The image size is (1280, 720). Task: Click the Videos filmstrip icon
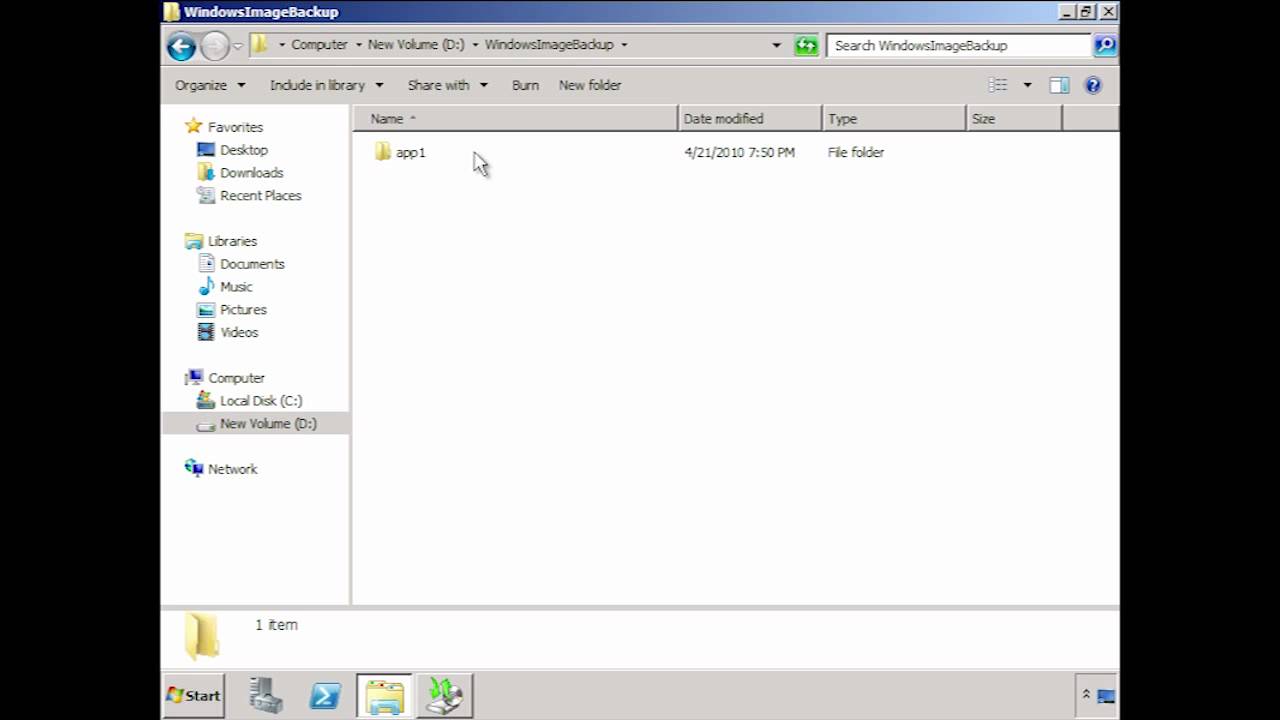pos(206,332)
